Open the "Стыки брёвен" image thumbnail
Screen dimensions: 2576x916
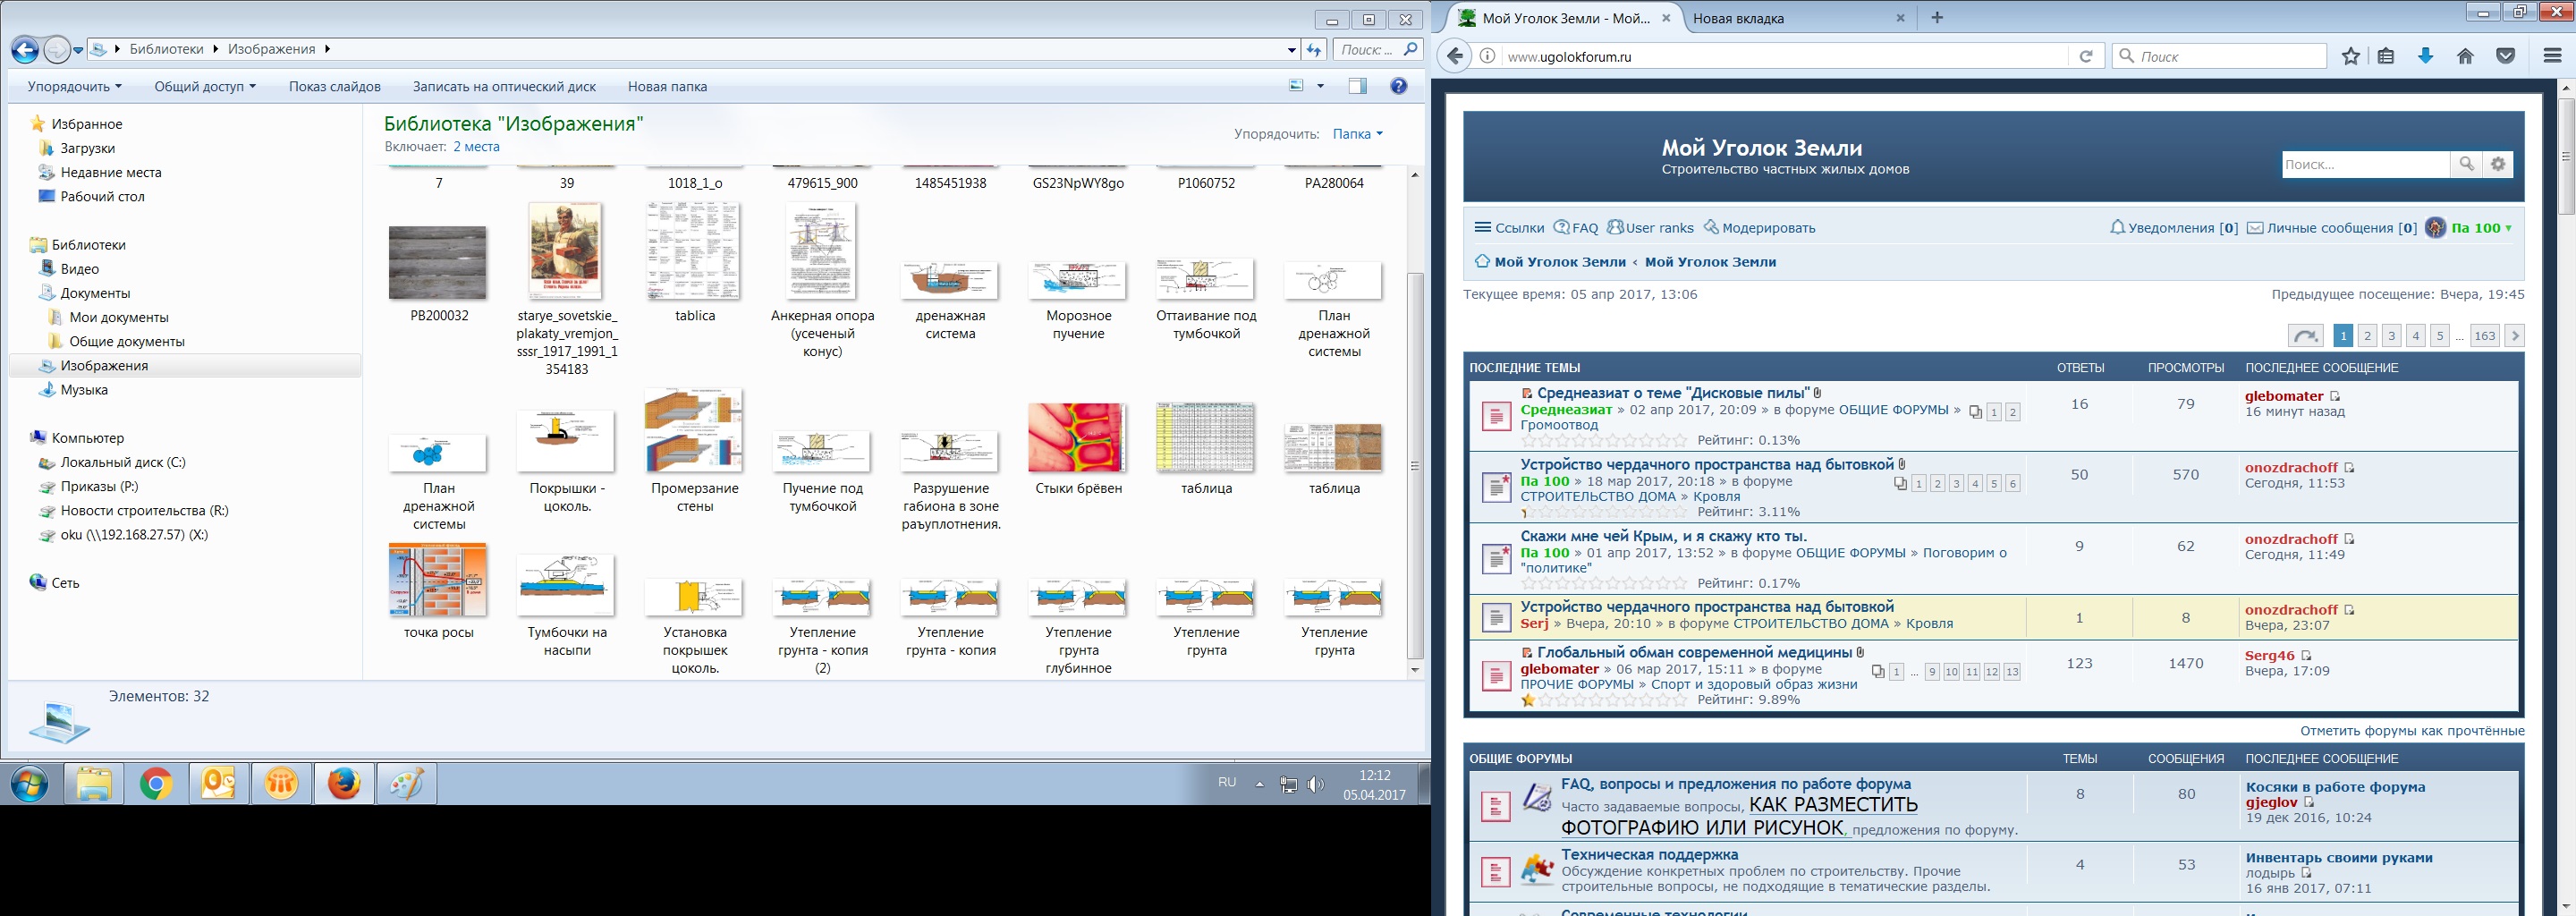coord(1077,438)
